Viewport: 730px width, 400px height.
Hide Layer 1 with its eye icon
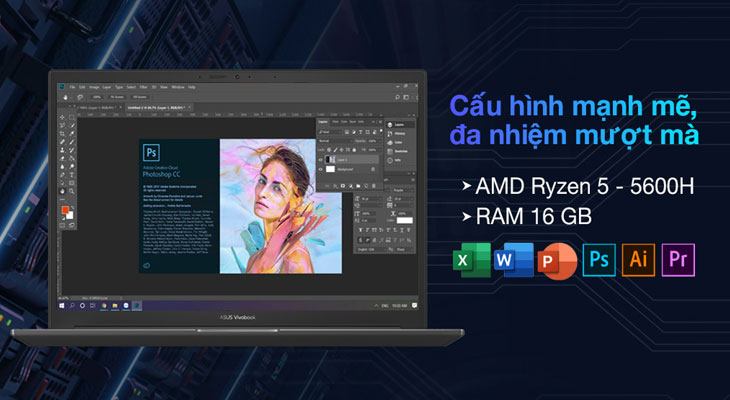click(320, 160)
